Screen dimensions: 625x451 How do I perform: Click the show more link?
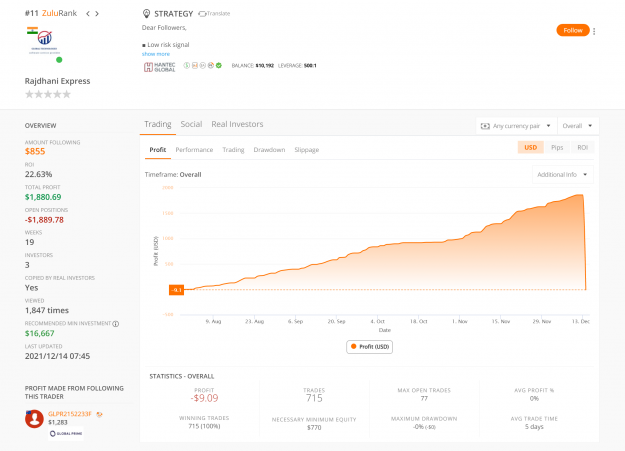pos(156,54)
